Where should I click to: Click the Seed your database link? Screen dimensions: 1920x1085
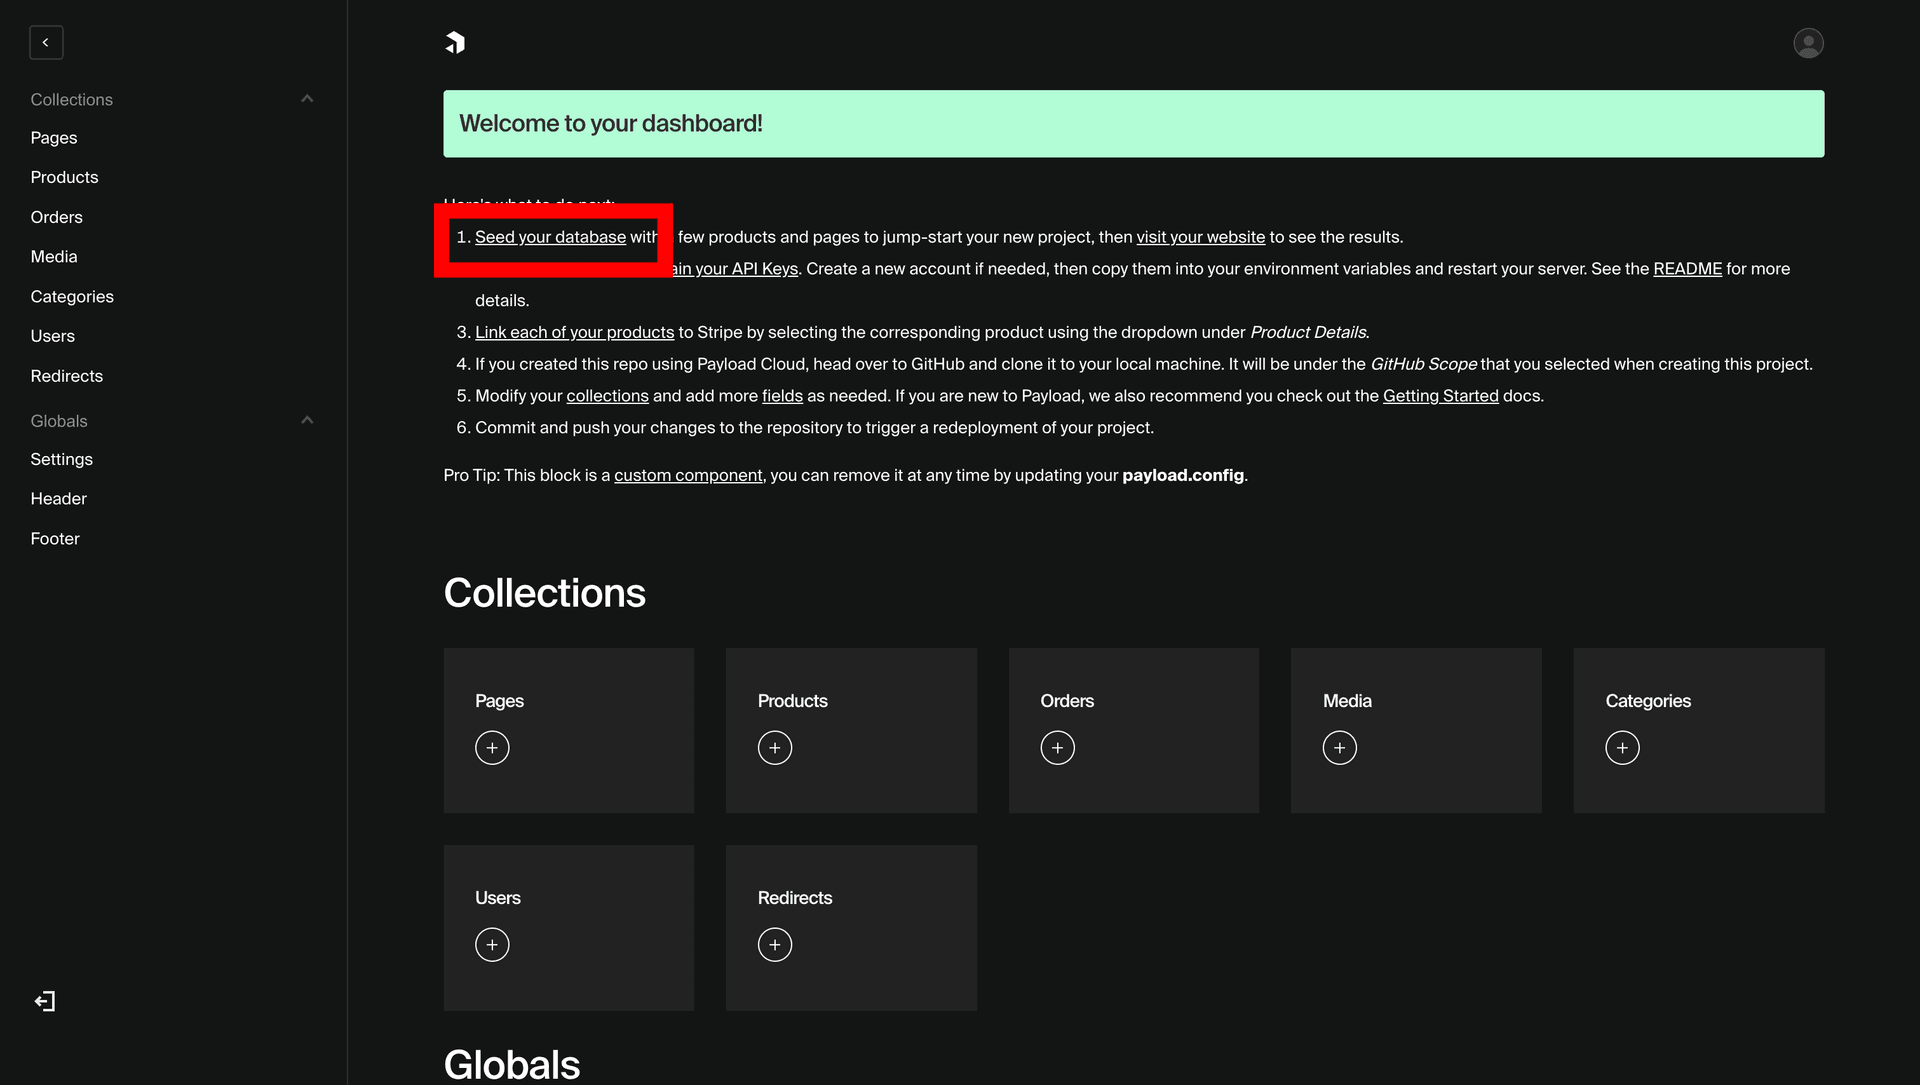549,237
